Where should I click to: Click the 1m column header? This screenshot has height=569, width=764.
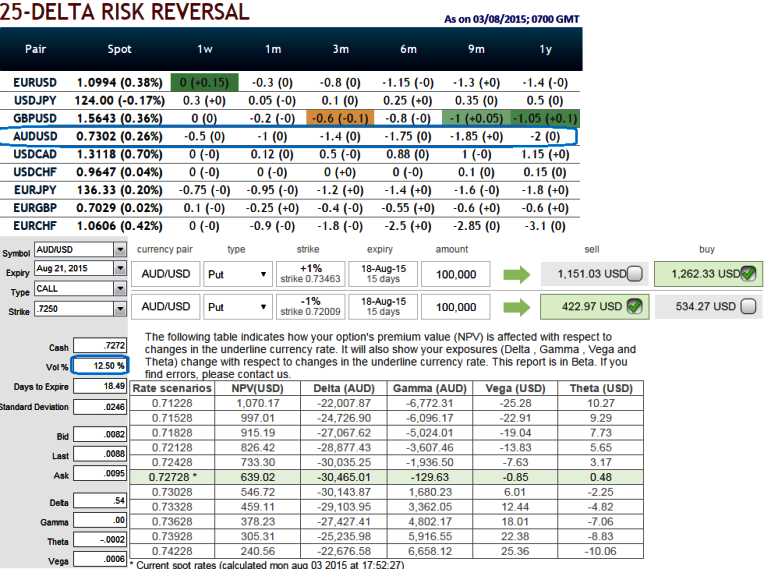[x=273, y=49]
